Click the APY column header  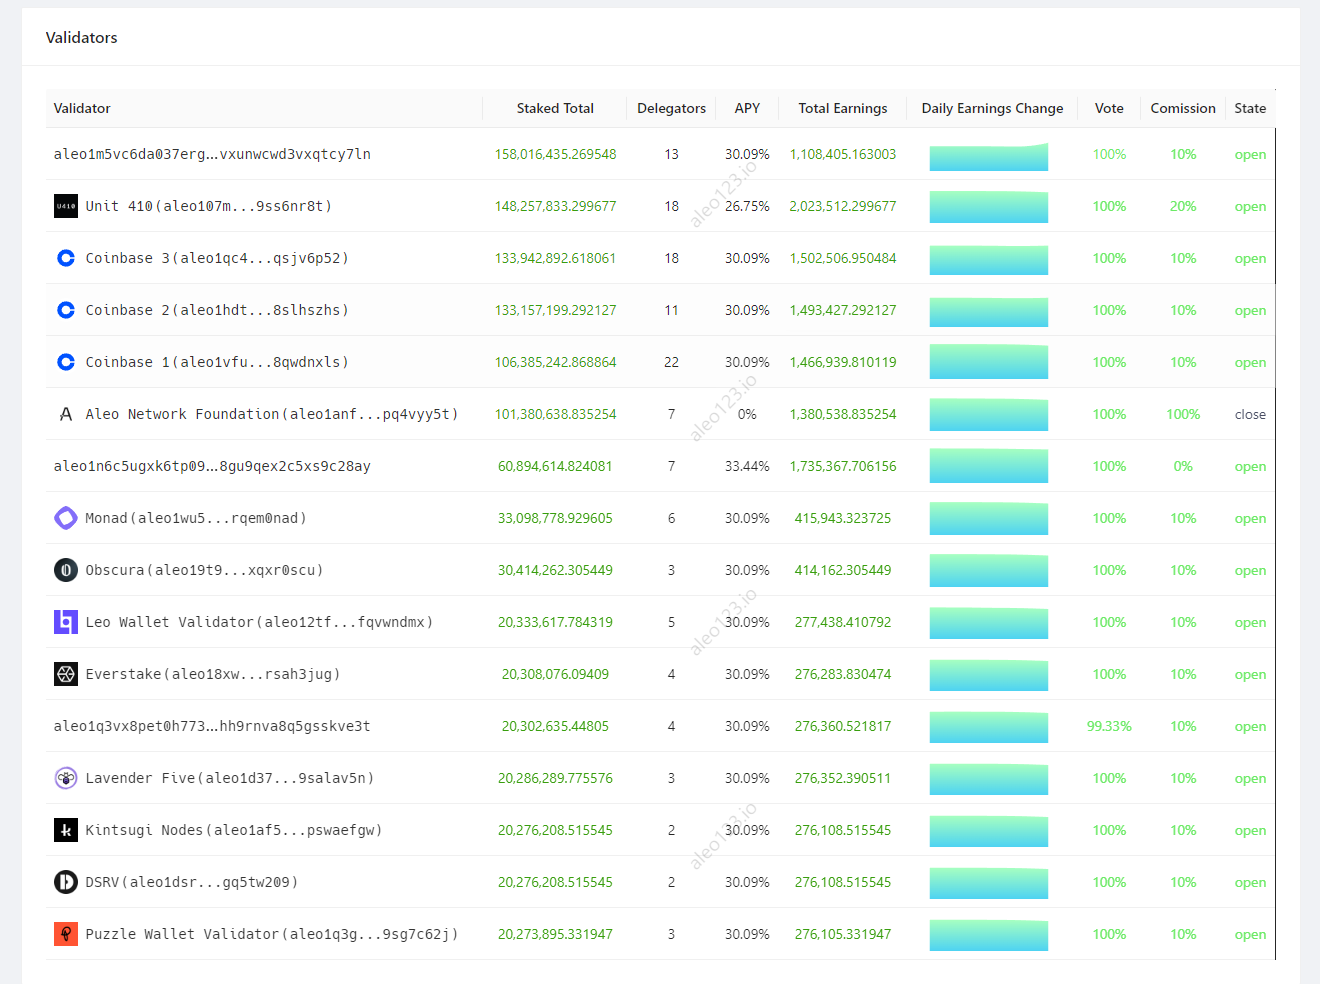click(x=747, y=108)
